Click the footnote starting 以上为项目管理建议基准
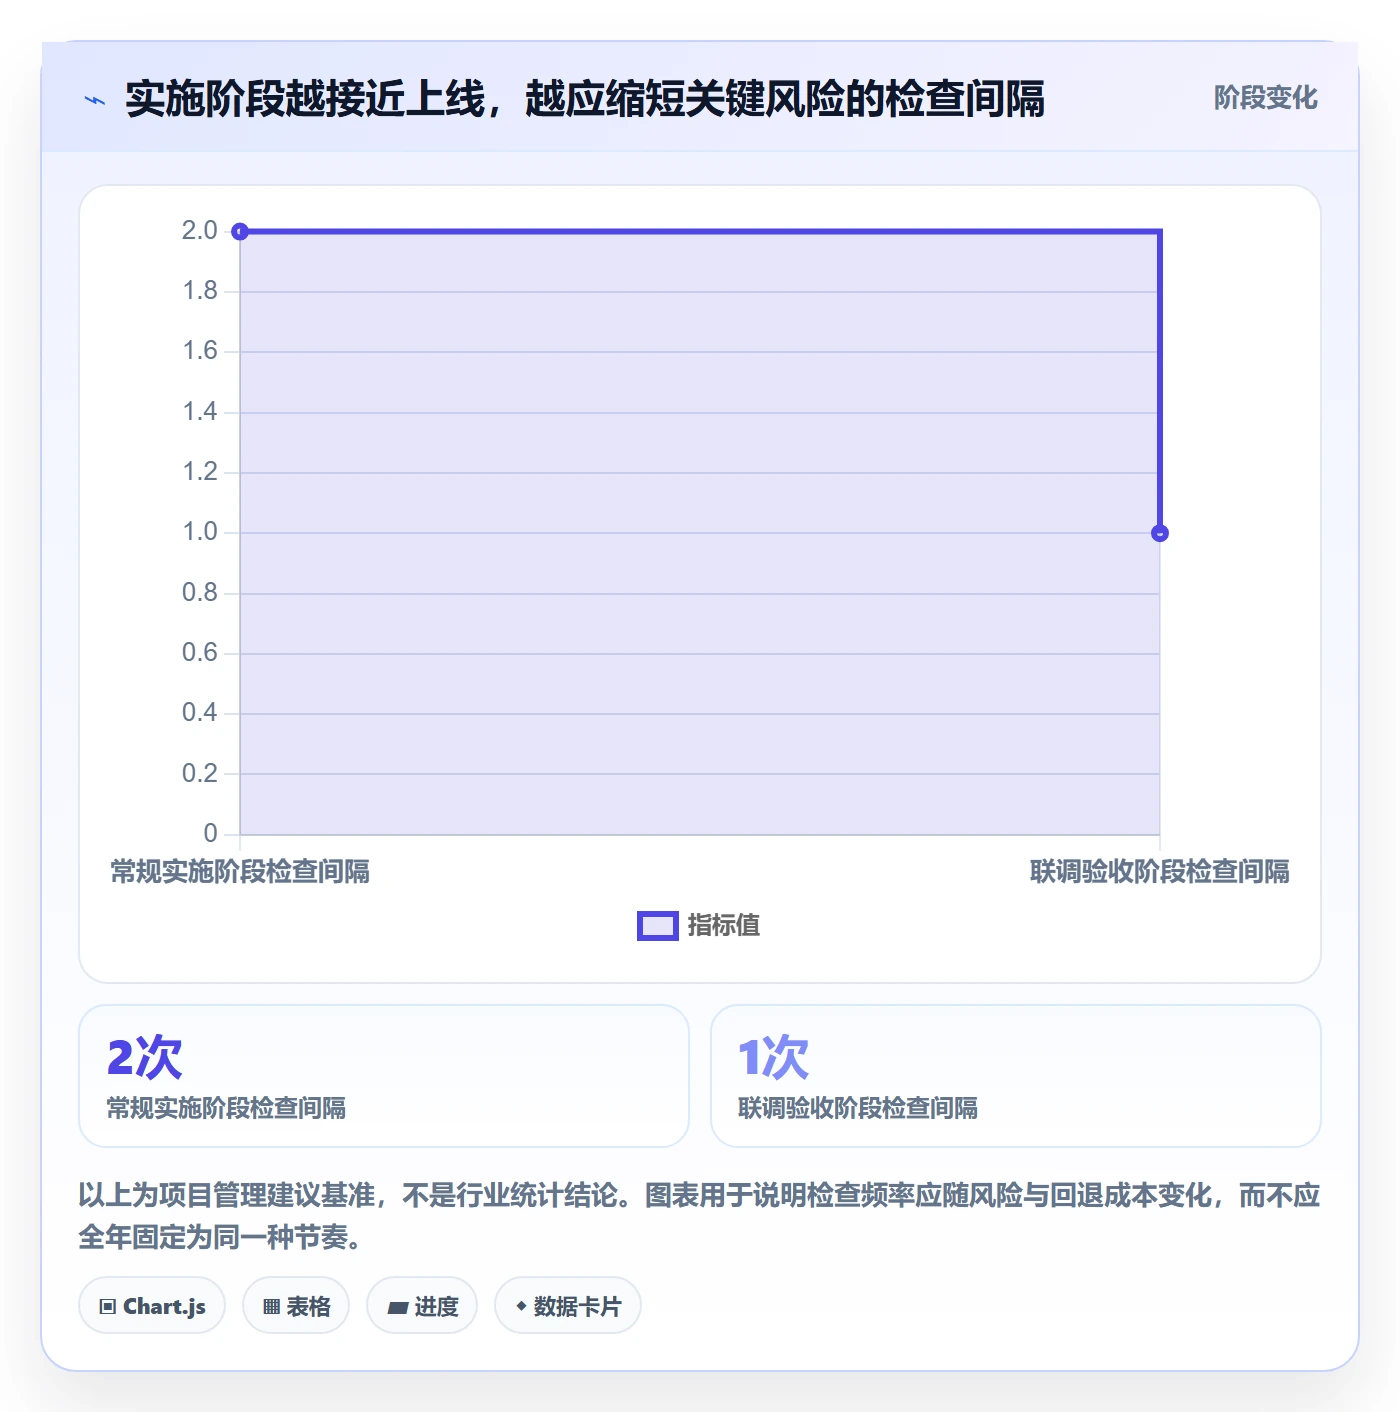The height and width of the screenshot is (1412, 1400). point(700,1216)
